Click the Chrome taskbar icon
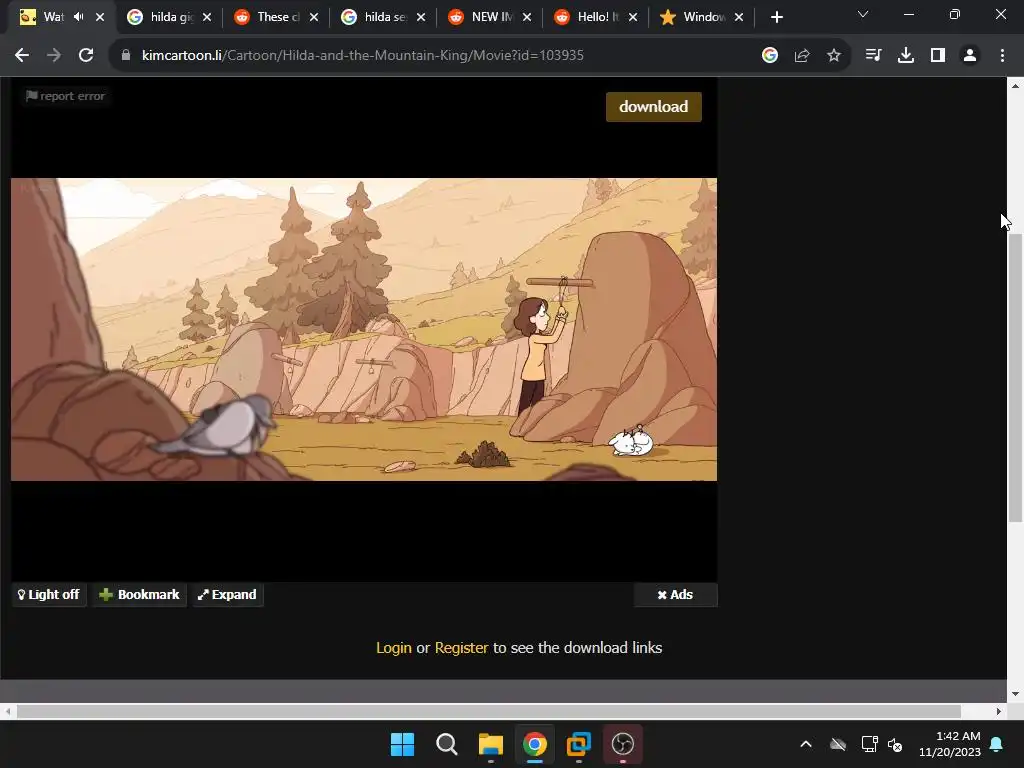The width and height of the screenshot is (1024, 768). [x=534, y=744]
